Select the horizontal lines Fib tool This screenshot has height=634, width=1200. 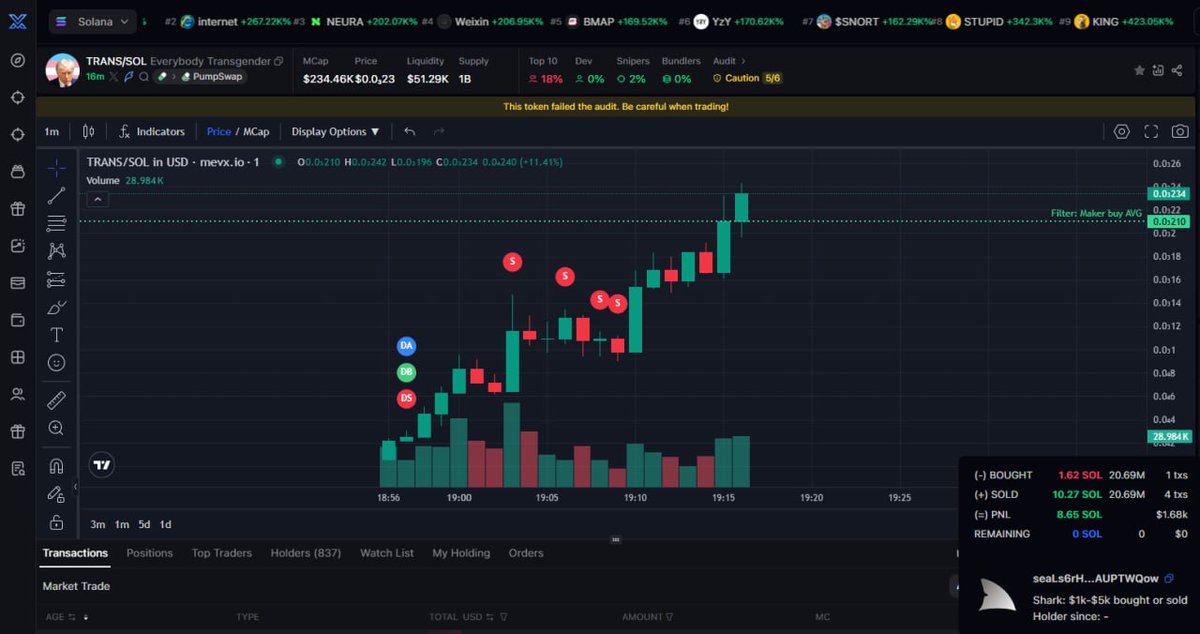click(56, 223)
